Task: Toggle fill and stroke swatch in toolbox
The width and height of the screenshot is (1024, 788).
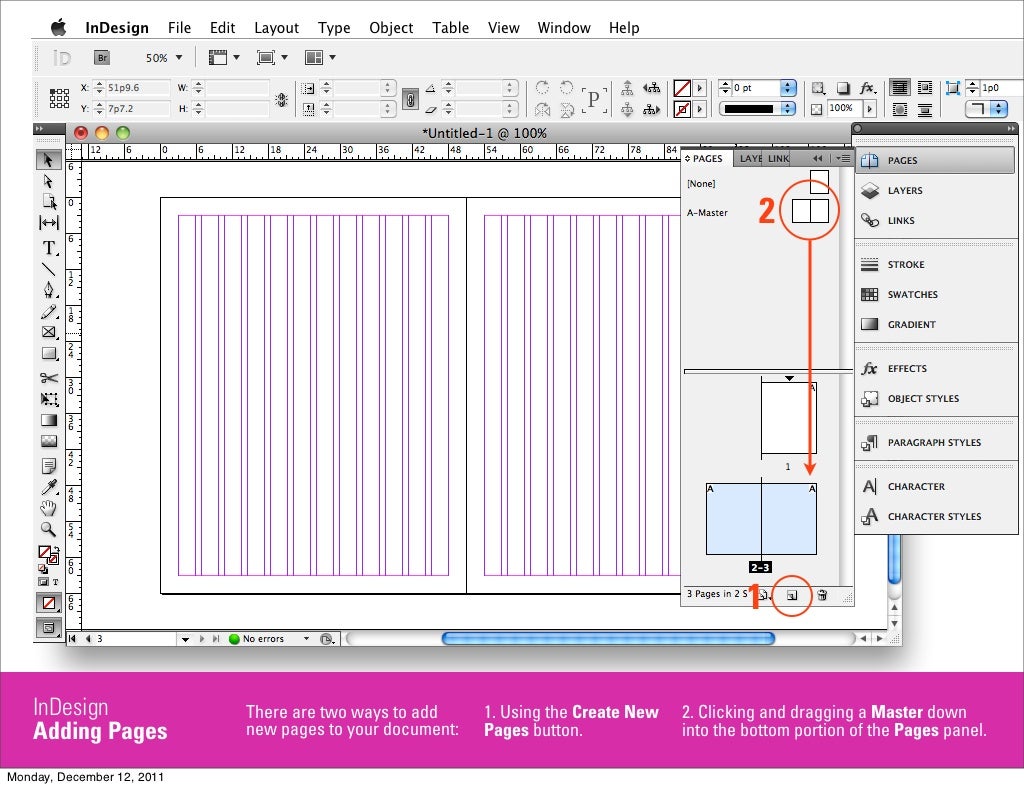Action: pyautogui.click(x=48, y=555)
